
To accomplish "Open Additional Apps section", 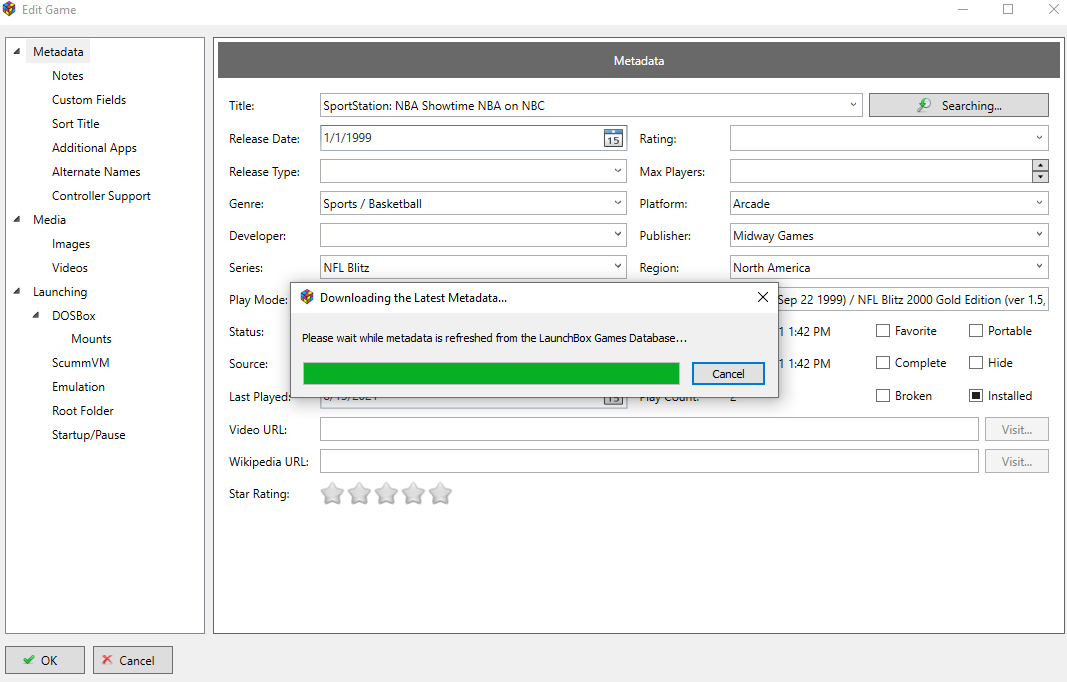I will [94, 148].
